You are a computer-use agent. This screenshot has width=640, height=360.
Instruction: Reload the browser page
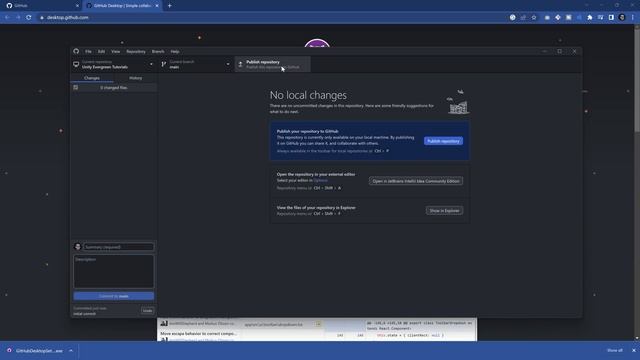click(x=29, y=18)
